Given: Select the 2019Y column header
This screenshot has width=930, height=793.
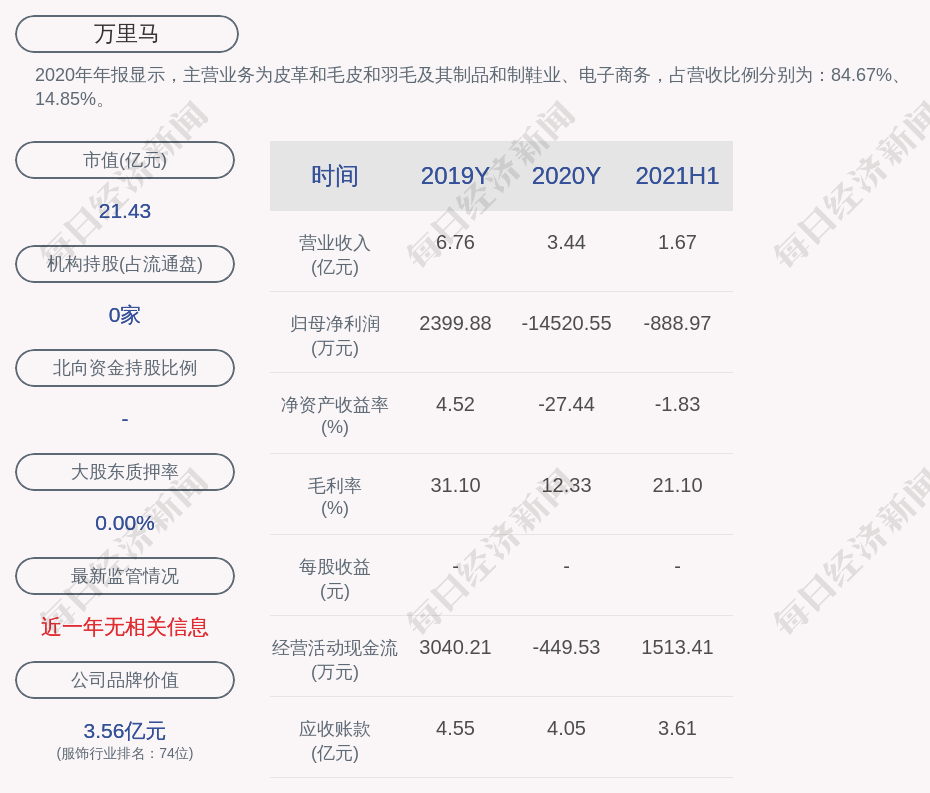Looking at the screenshot, I should click(x=455, y=176).
